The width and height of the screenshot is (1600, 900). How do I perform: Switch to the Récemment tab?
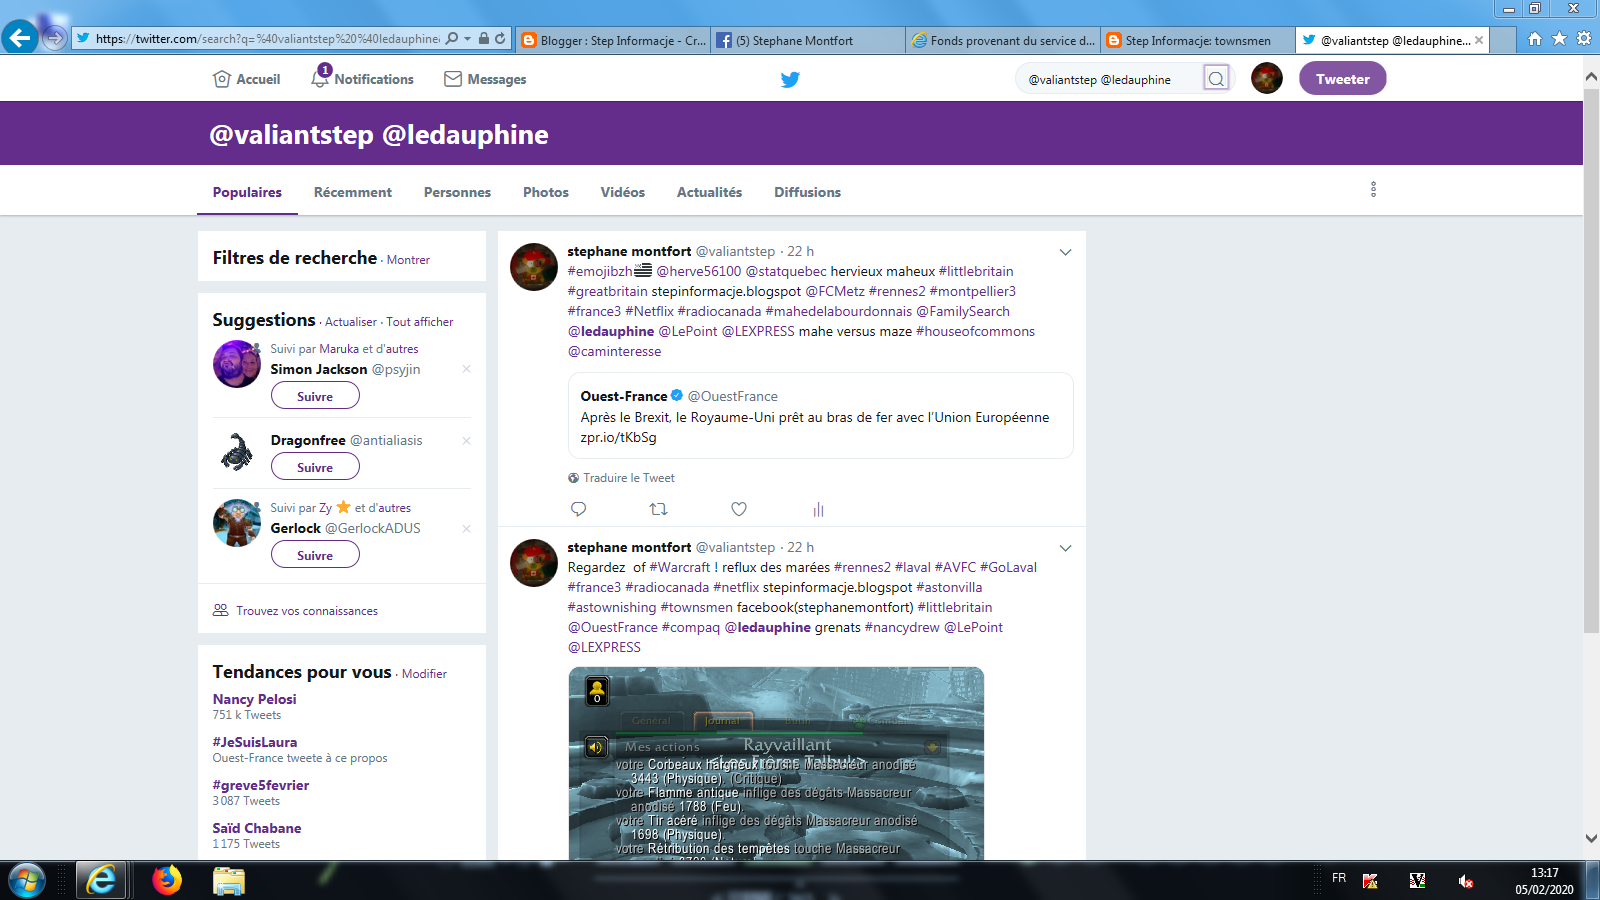[x=353, y=192]
